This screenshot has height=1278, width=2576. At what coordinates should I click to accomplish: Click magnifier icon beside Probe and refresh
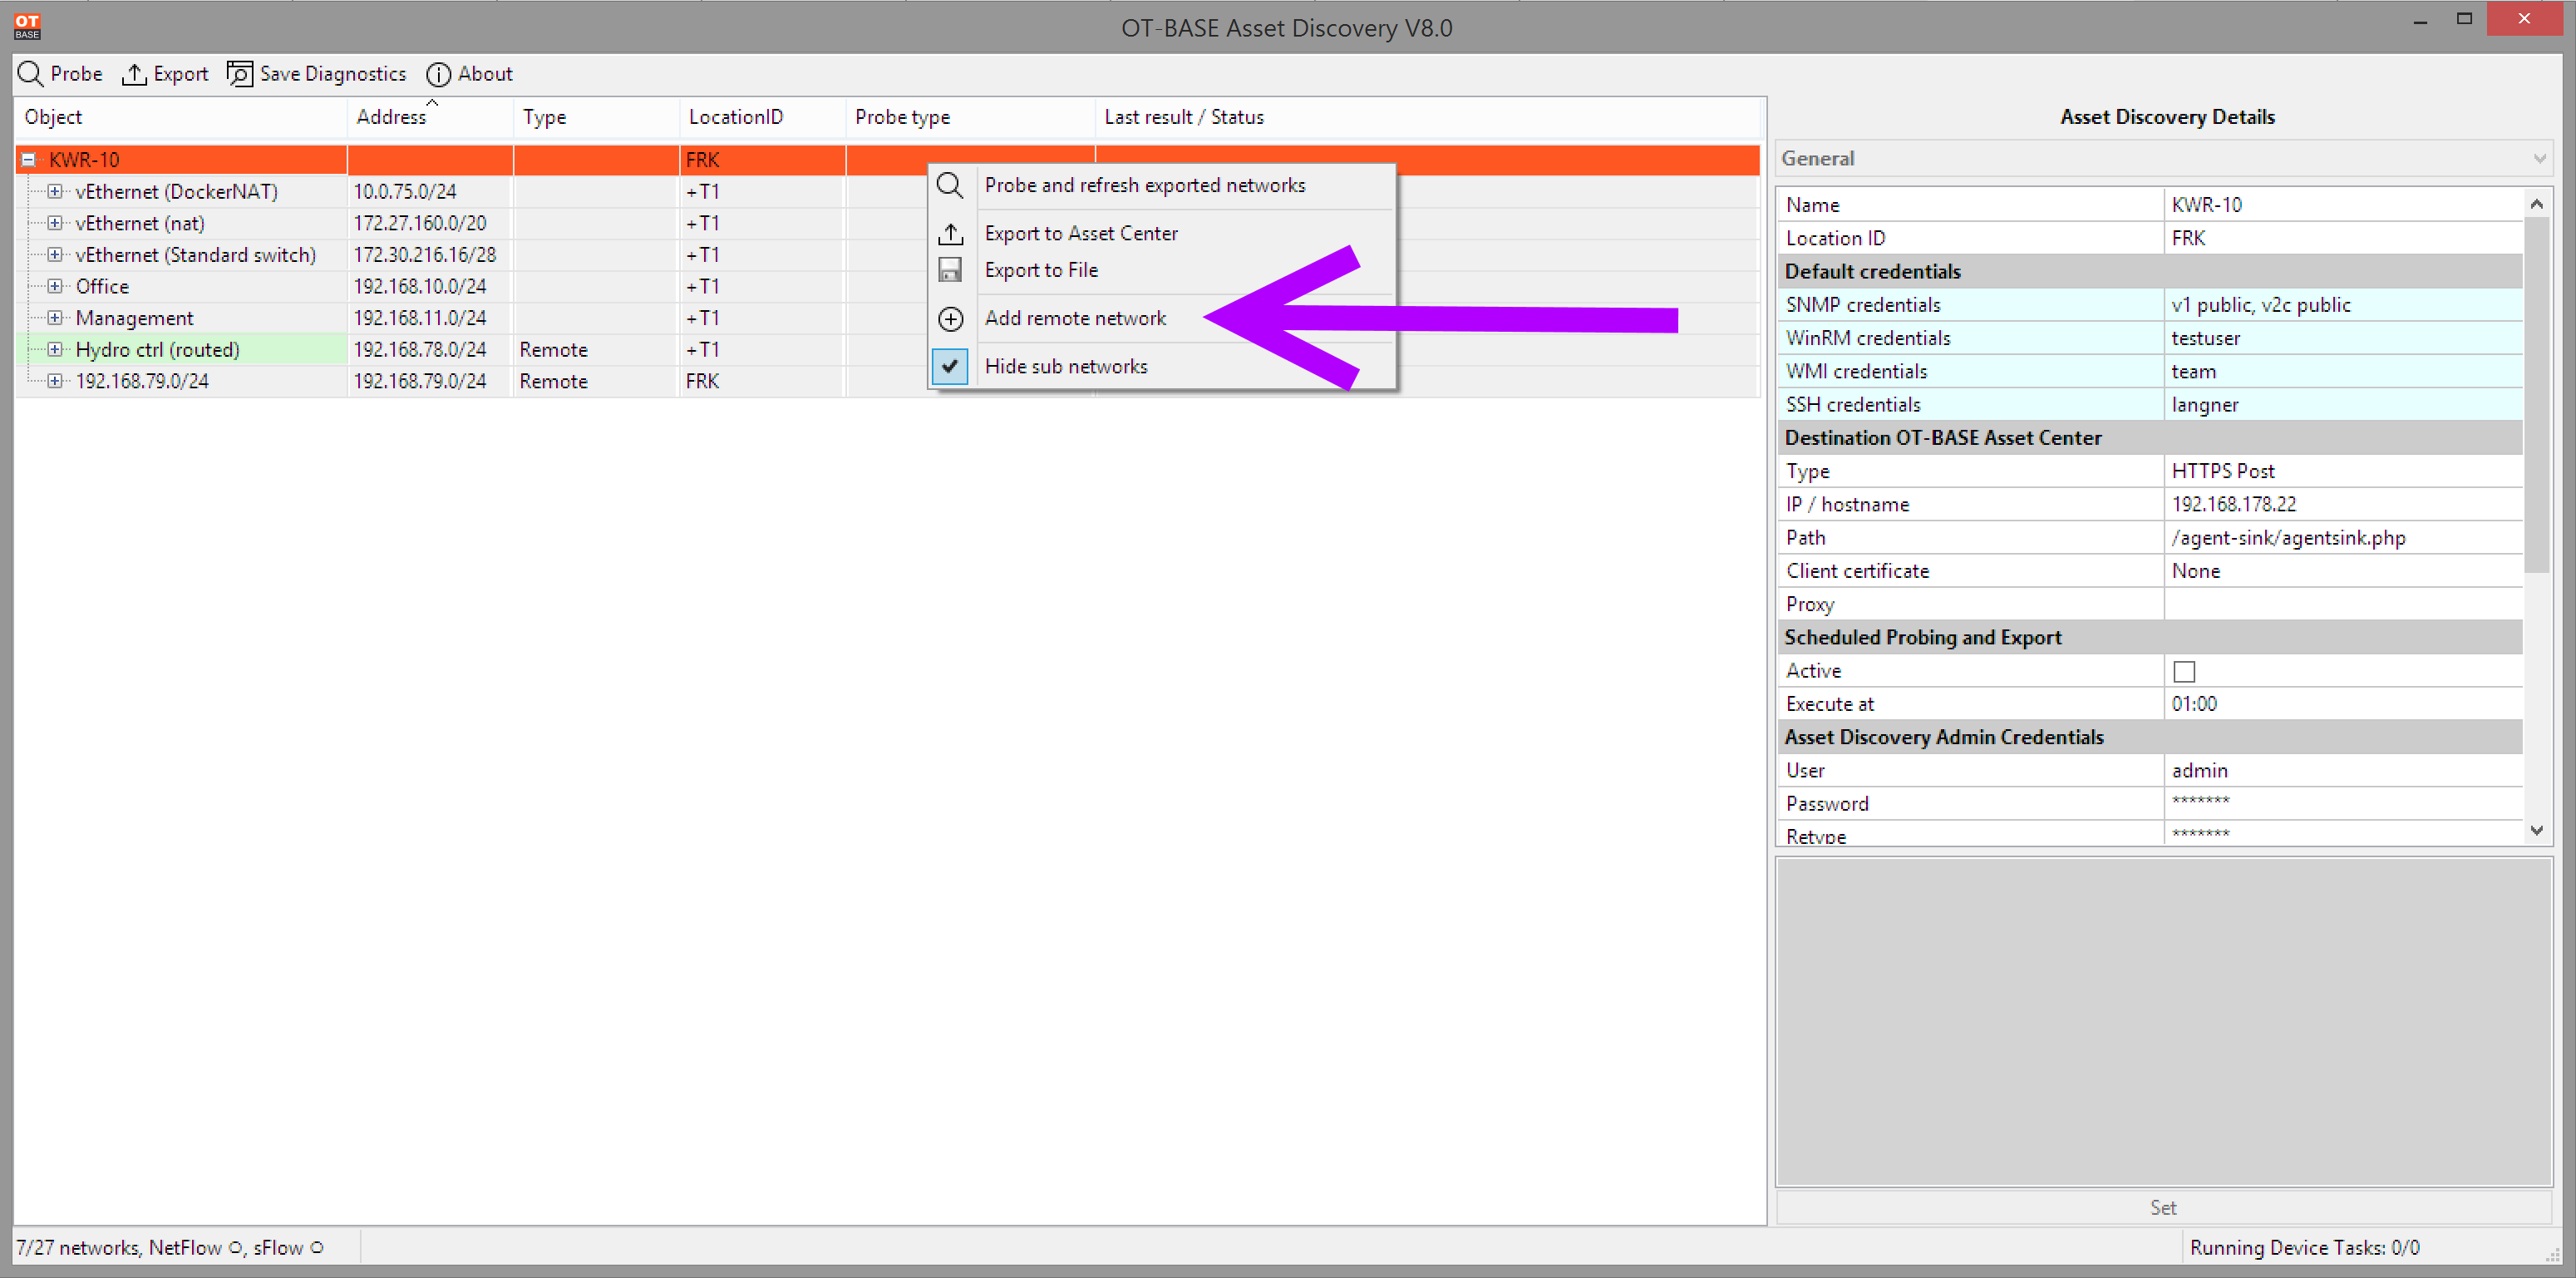point(950,186)
